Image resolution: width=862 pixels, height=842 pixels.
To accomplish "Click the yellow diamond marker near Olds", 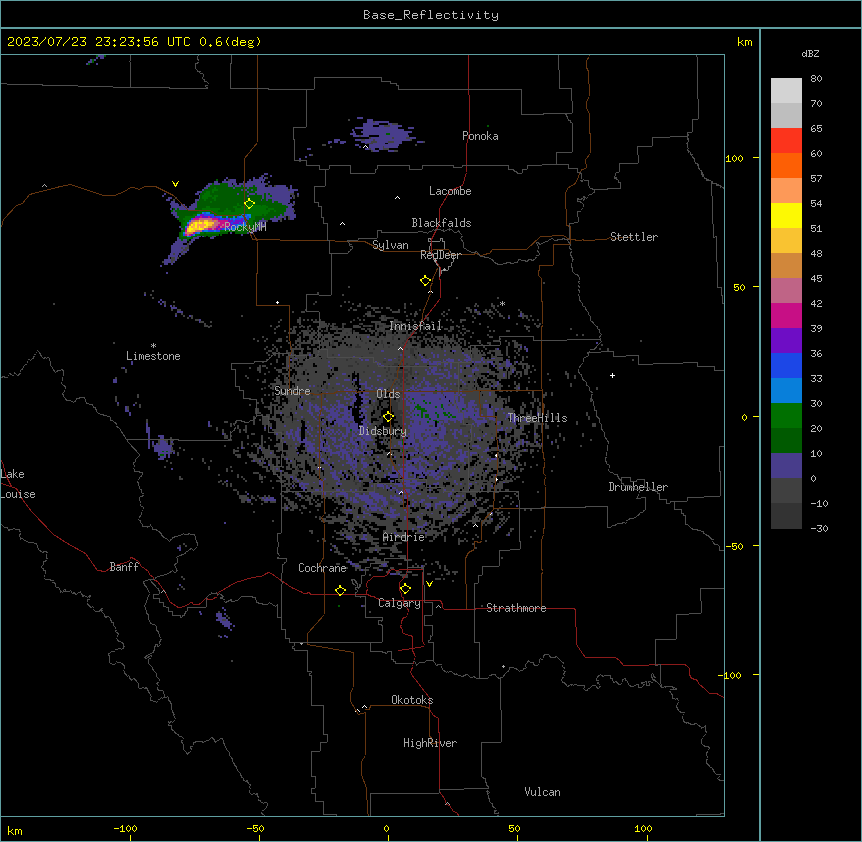I will tap(388, 417).
